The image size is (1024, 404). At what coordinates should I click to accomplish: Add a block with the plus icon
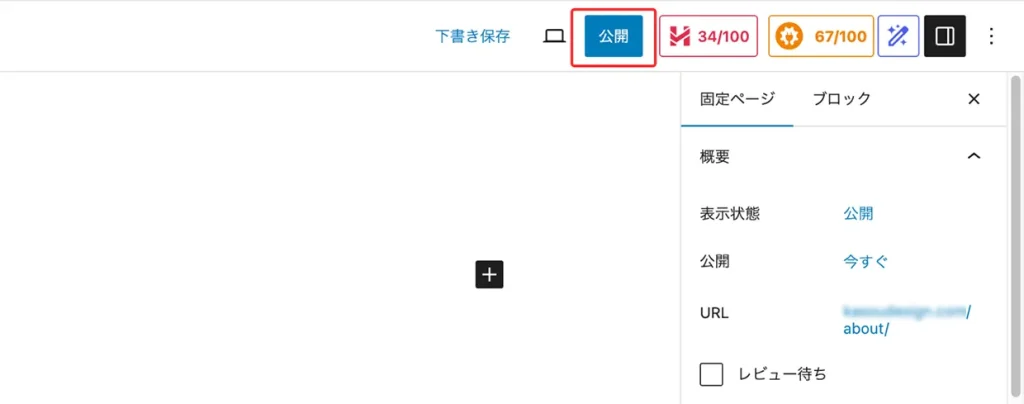[489, 275]
